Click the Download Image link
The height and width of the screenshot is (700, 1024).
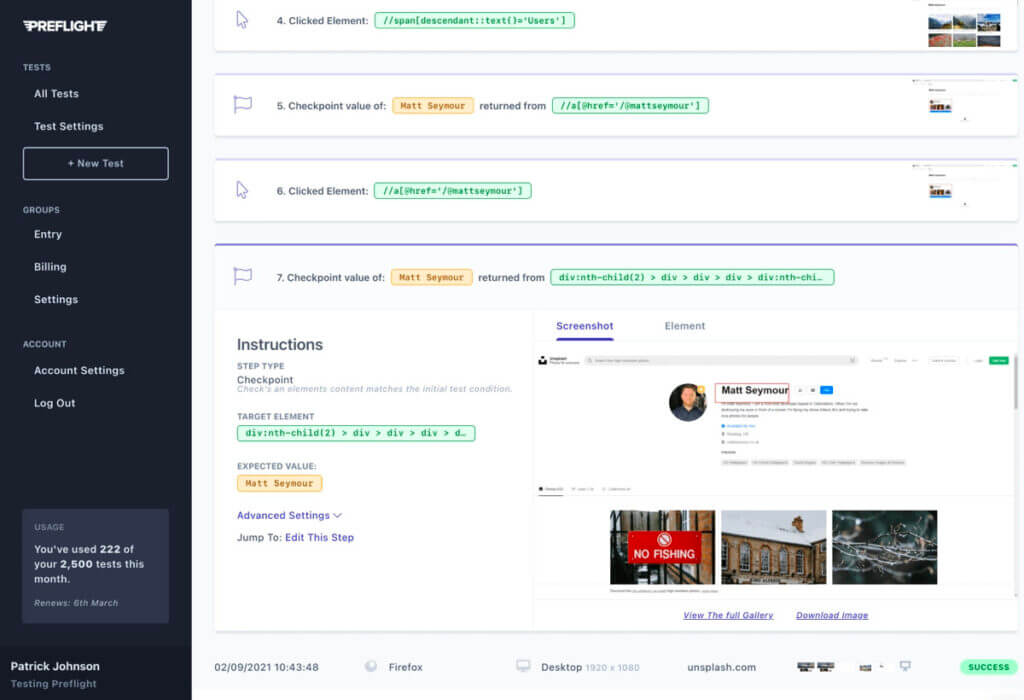[832, 615]
